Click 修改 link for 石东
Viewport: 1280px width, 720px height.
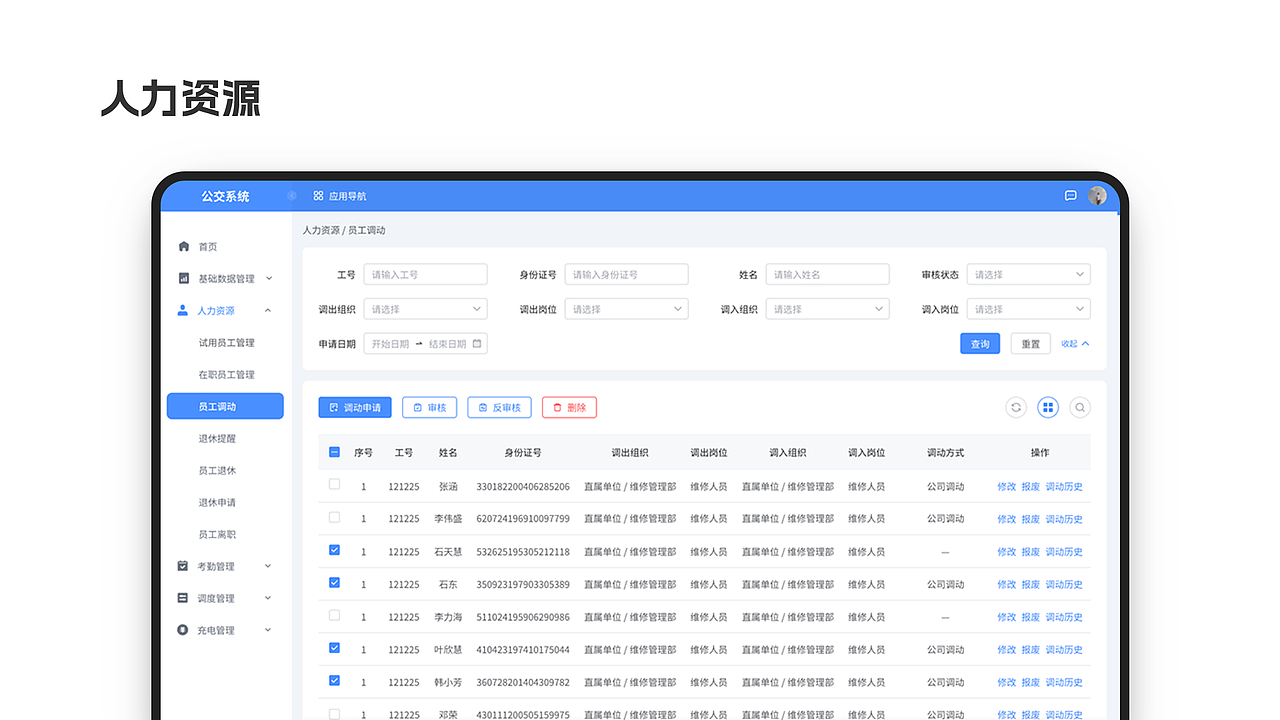tap(1006, 585)
